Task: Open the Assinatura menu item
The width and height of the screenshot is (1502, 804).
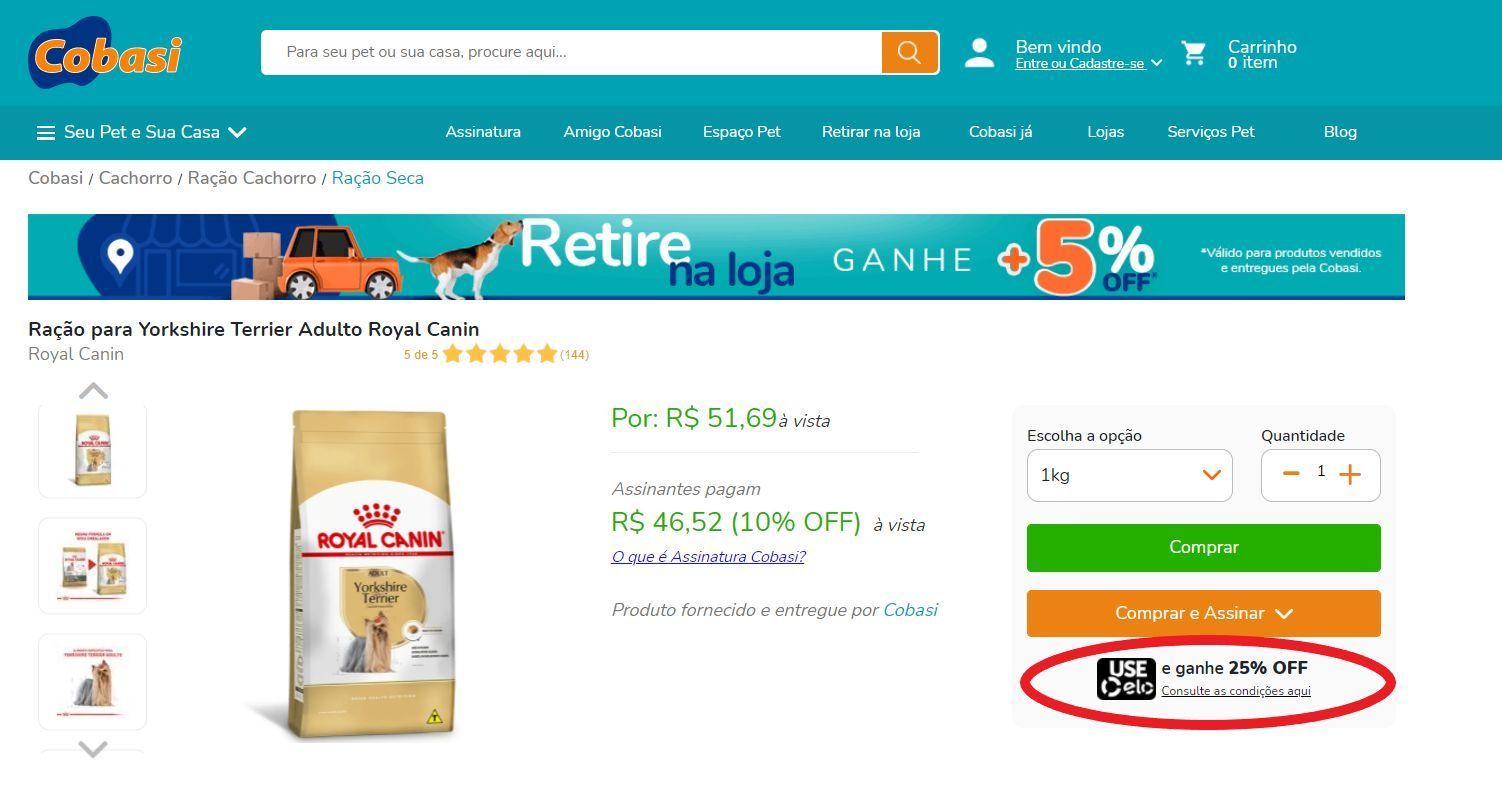Action: [x=483, y=132]
